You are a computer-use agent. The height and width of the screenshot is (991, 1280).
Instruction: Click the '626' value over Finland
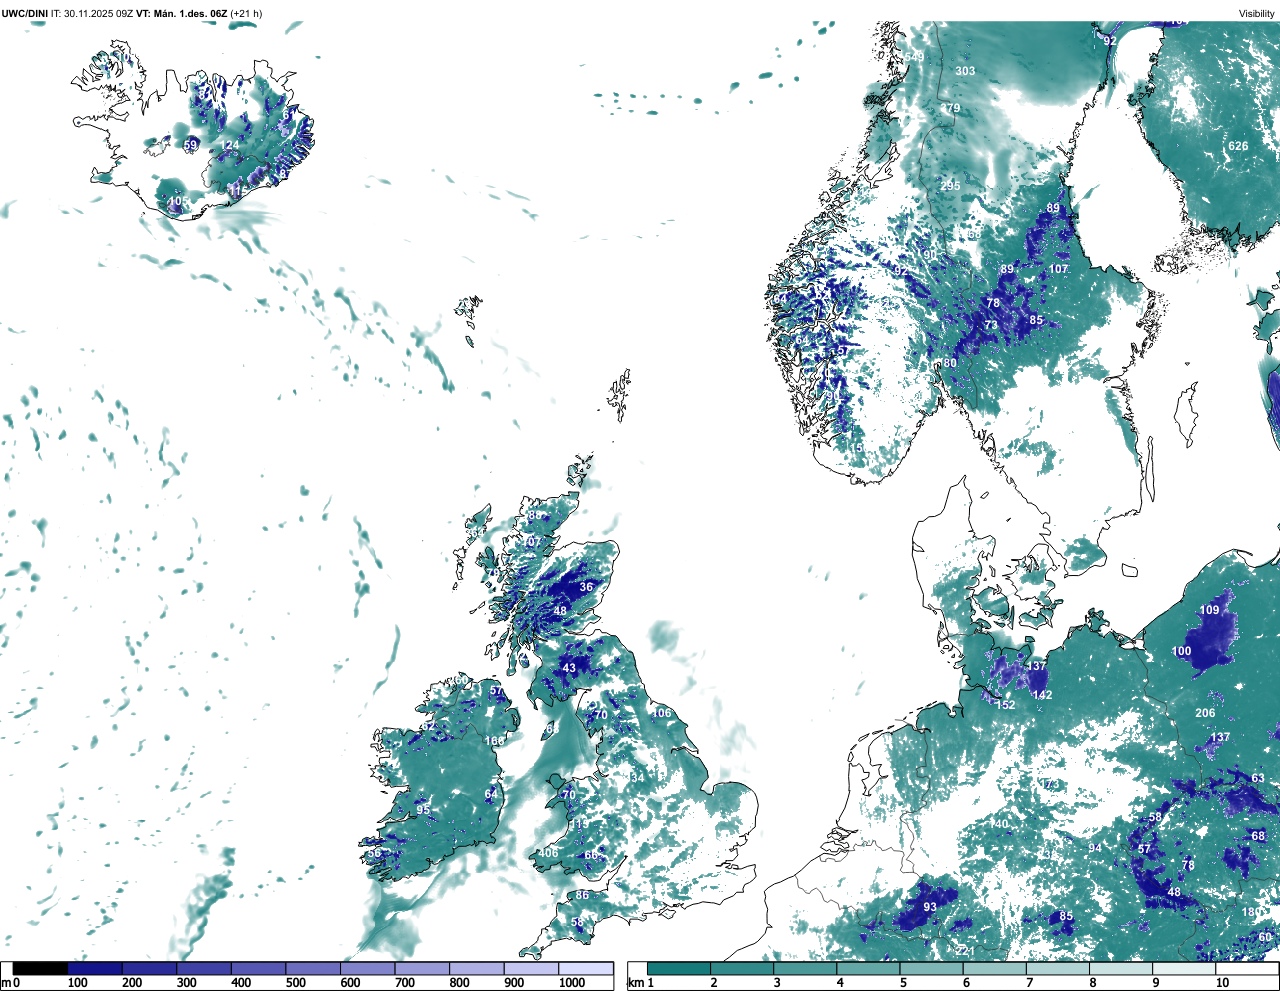click(1238, 146)
